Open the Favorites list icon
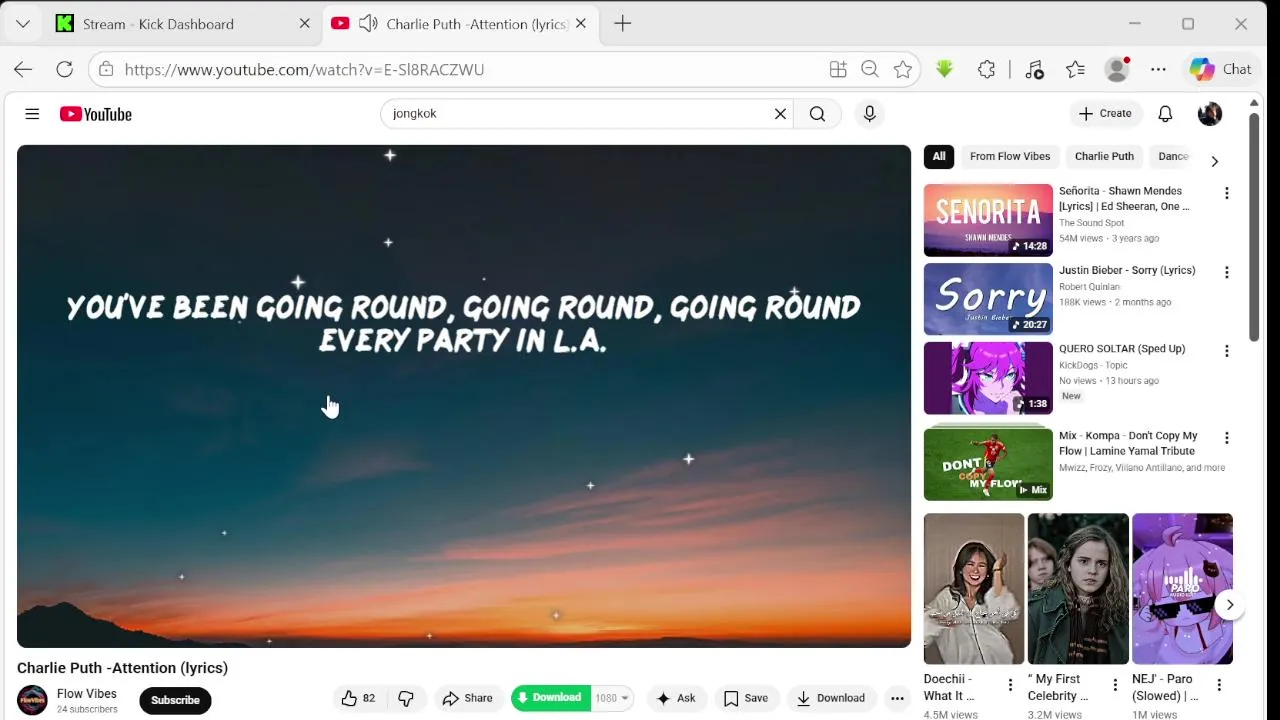This screenshot has width=1280, height=720. pos(1075,69)
